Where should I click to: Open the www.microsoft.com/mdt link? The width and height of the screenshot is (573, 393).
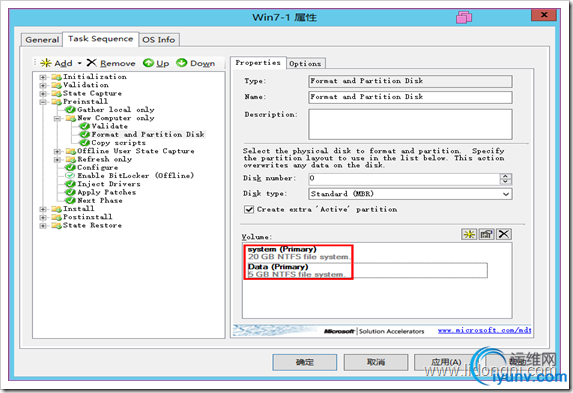click(484, 331)
